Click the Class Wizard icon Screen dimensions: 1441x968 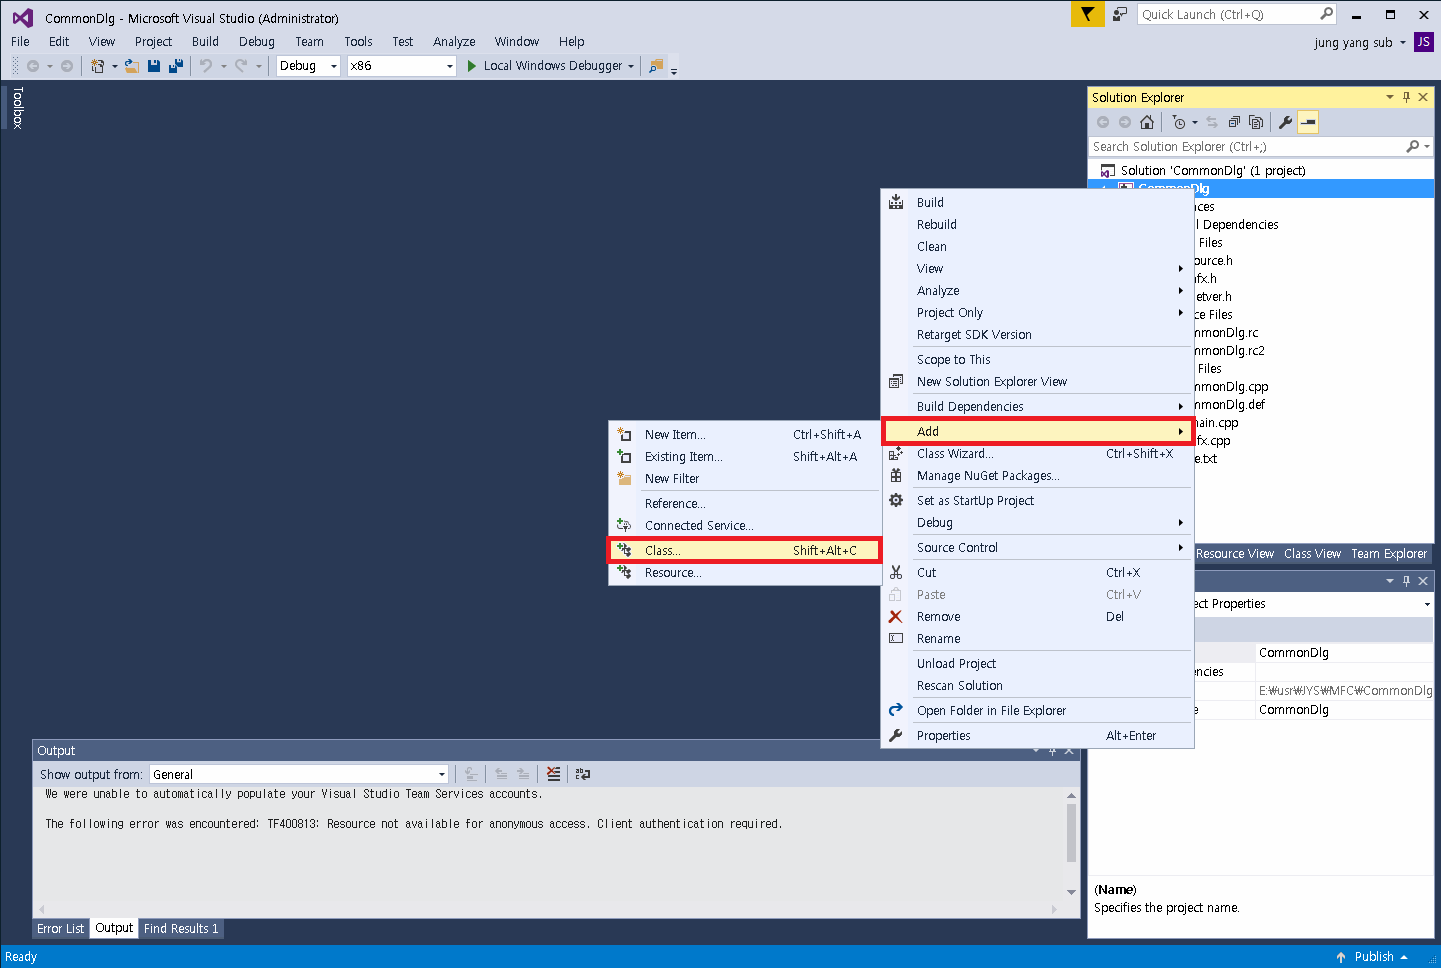[896, 454]
